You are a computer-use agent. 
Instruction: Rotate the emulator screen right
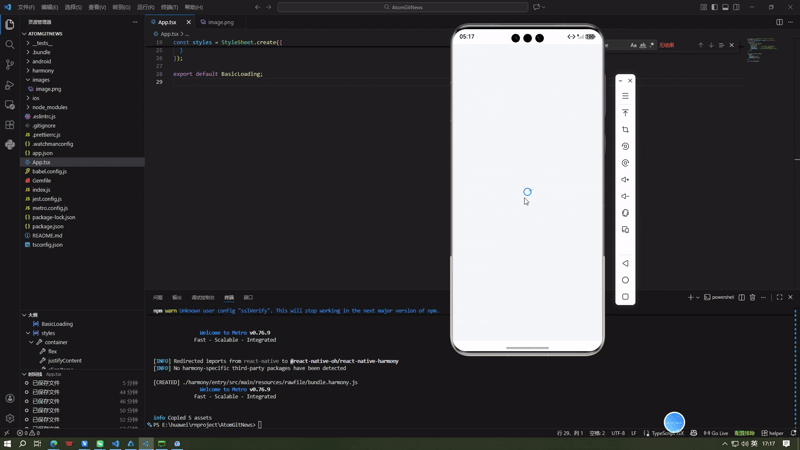pyautogui.click(x=625, y=163)
